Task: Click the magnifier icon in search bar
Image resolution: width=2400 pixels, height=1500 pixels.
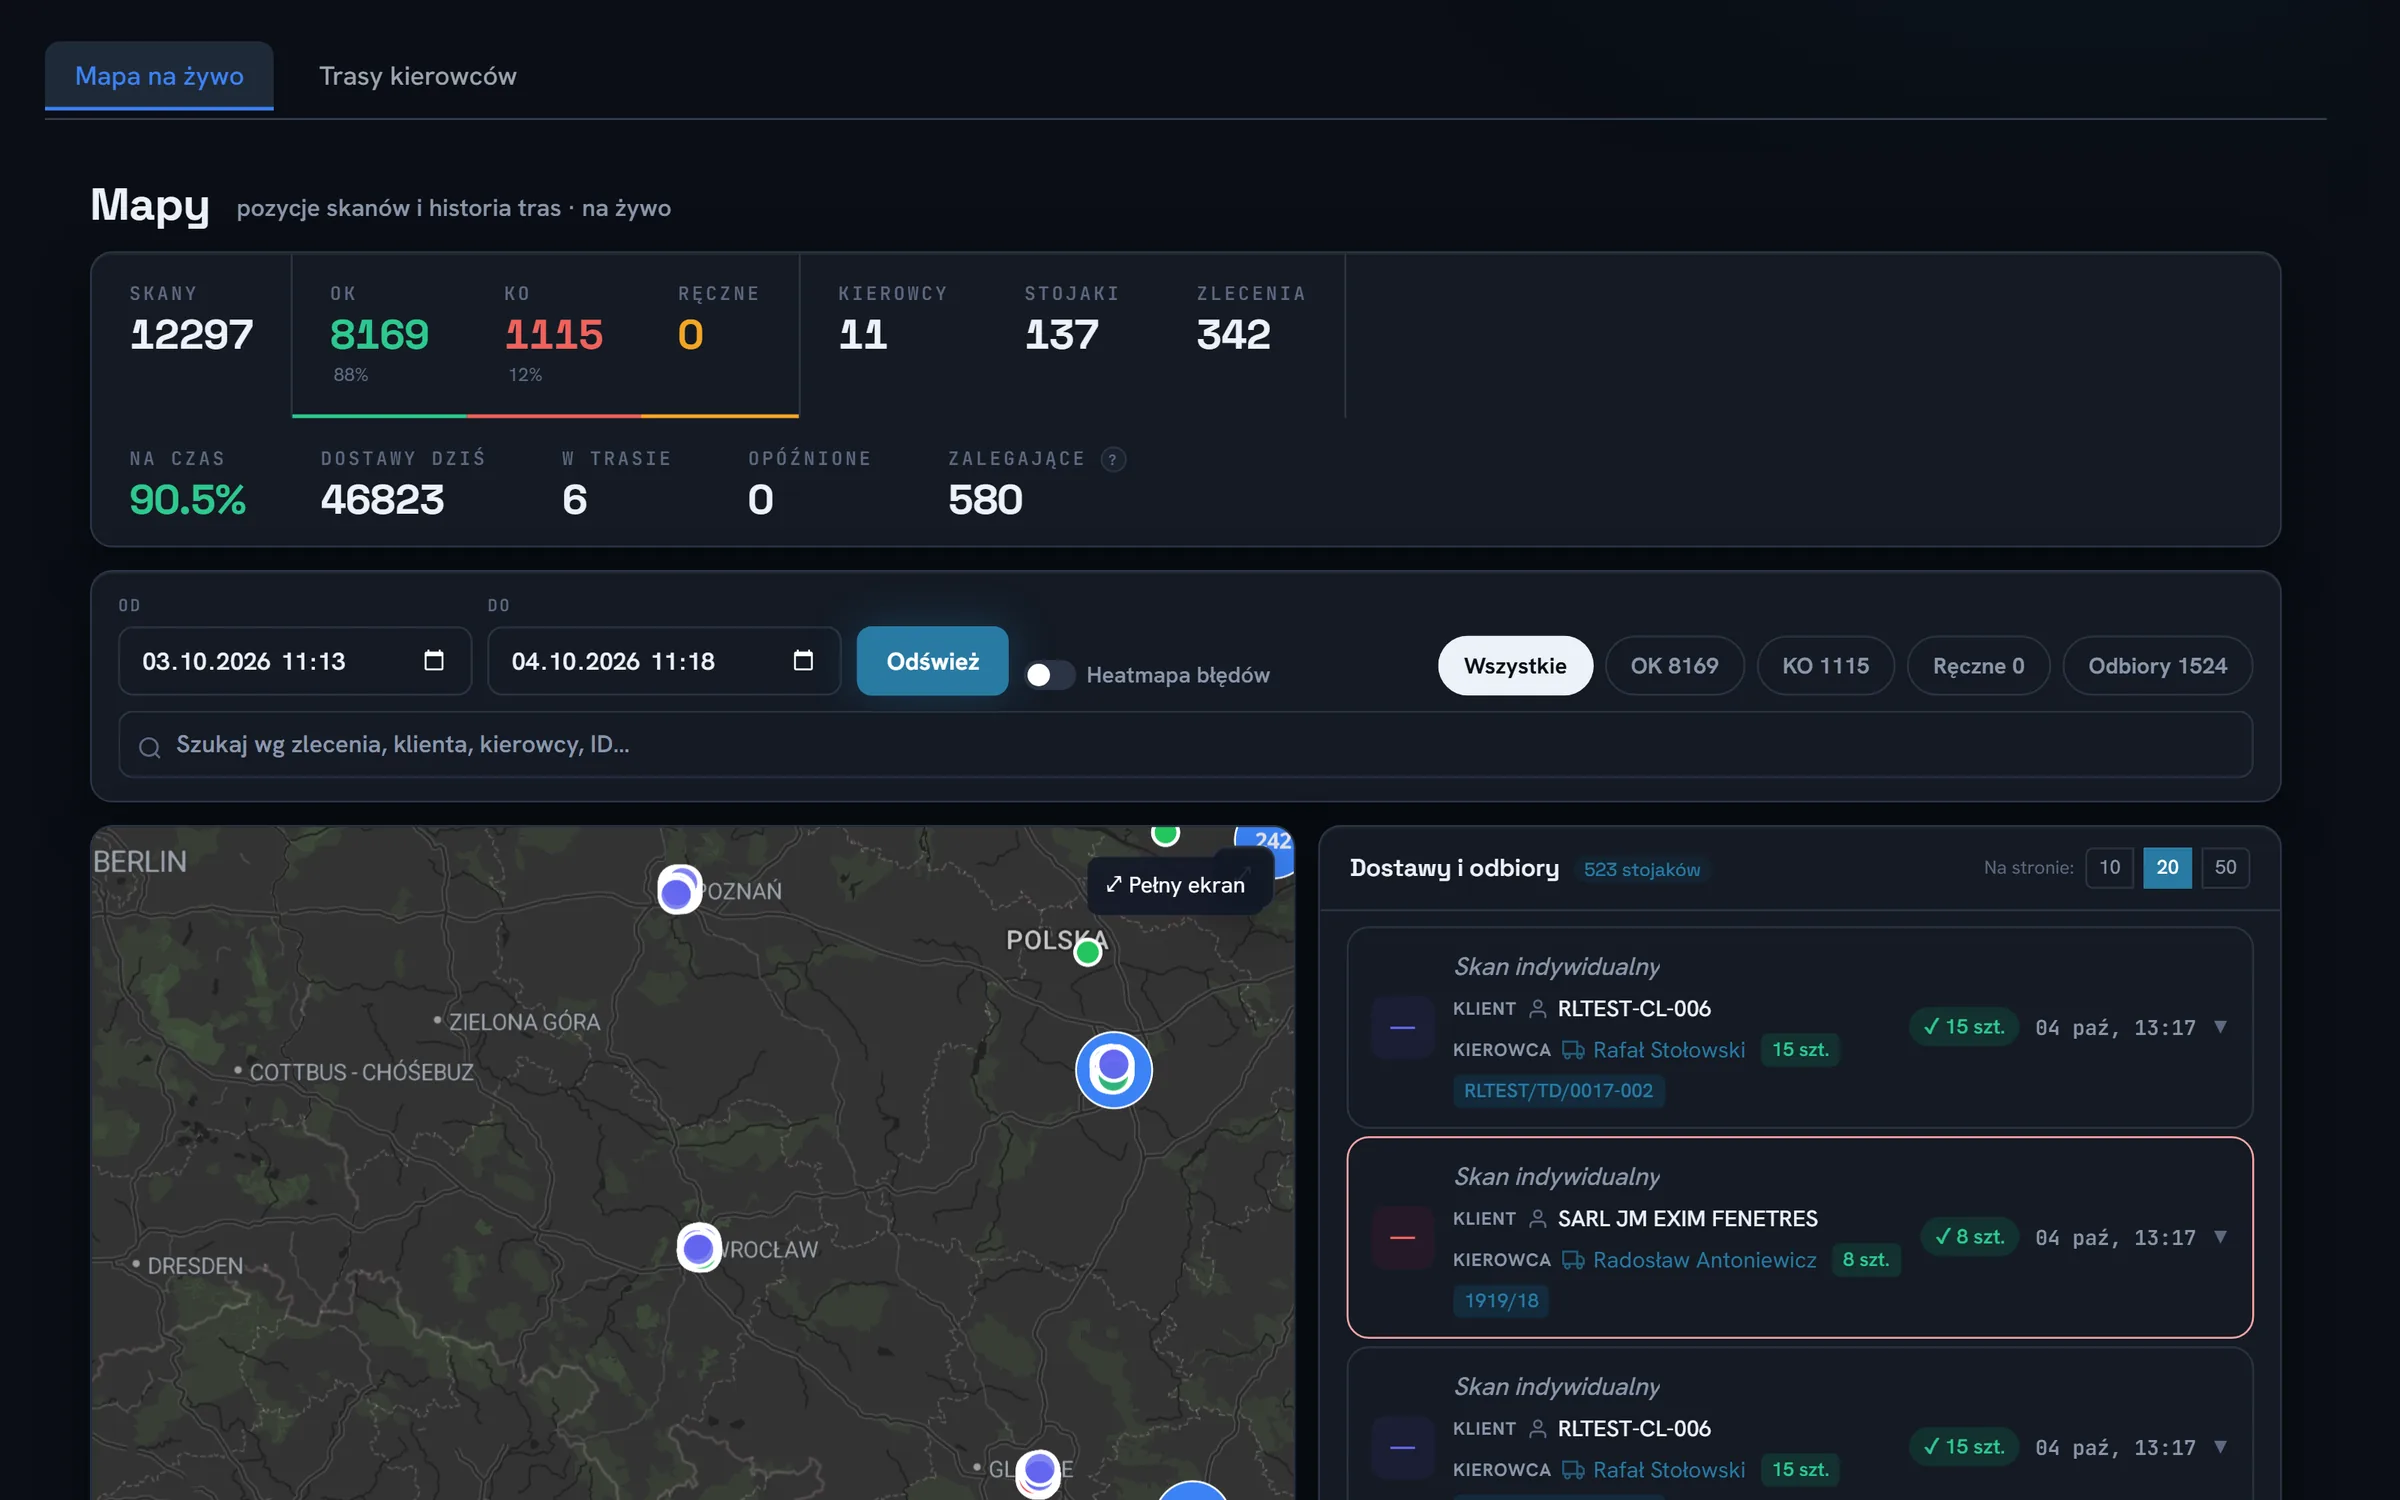Action: pyautogui.click(x=149, y=747)
